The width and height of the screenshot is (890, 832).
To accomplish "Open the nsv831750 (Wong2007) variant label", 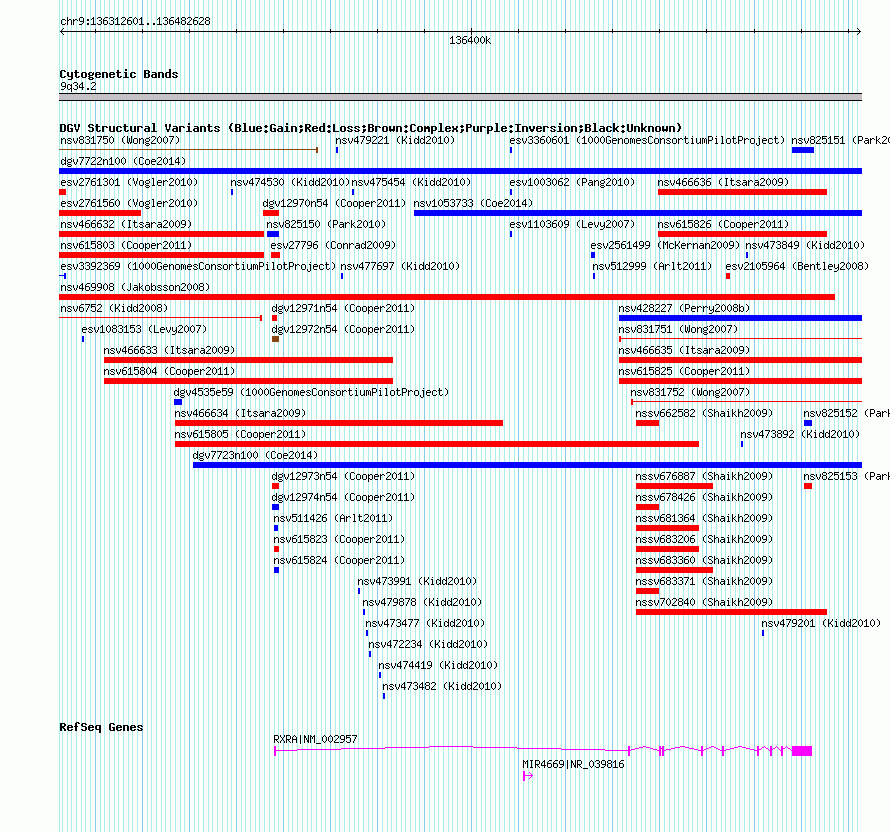I will click(120, 140).
